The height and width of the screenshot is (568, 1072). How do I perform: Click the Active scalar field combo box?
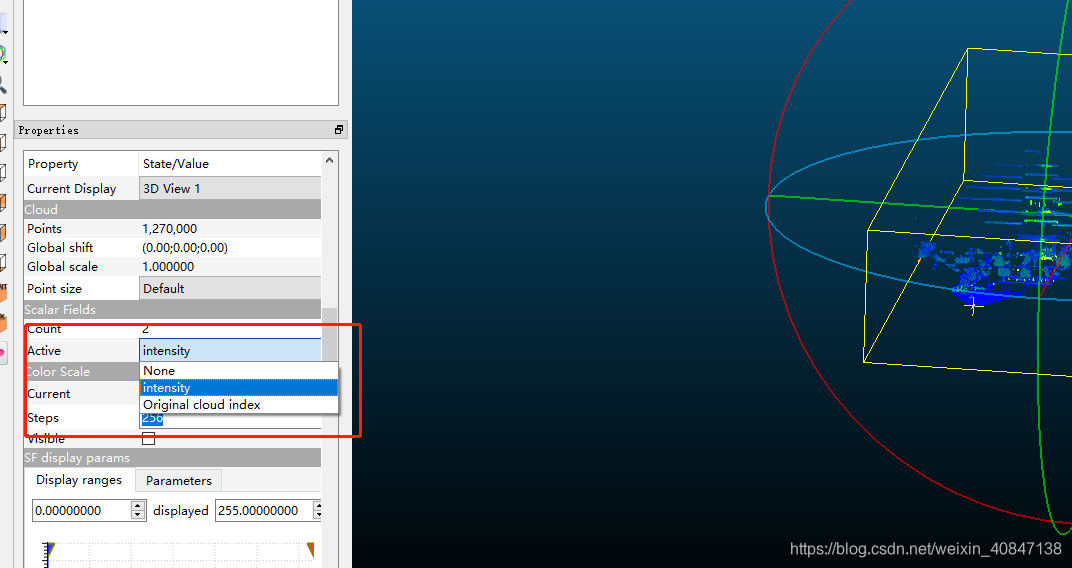pos(230,351)
